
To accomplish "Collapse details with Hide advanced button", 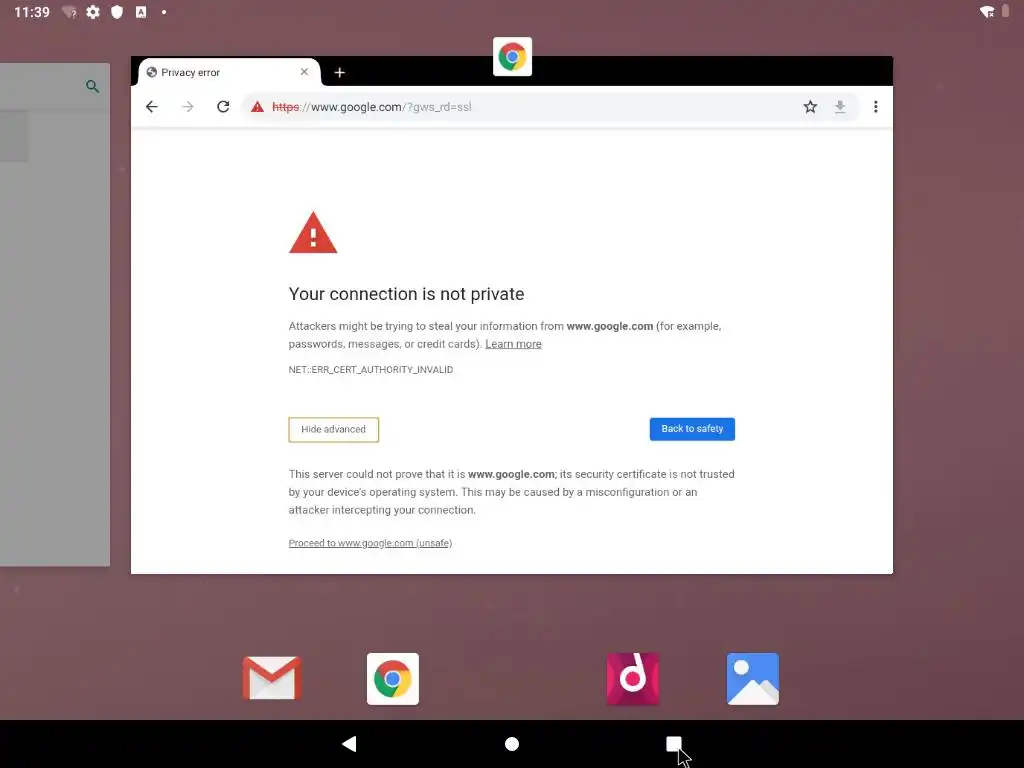I will (x=334, y=429).
